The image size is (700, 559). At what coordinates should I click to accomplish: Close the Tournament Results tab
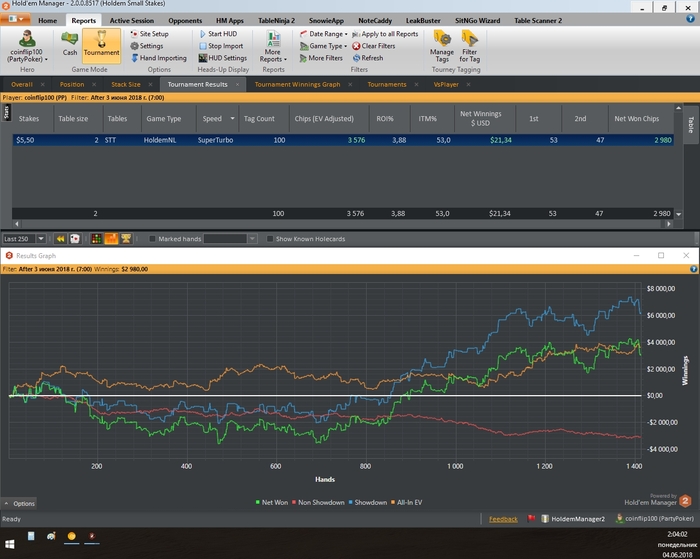[238, 84]
